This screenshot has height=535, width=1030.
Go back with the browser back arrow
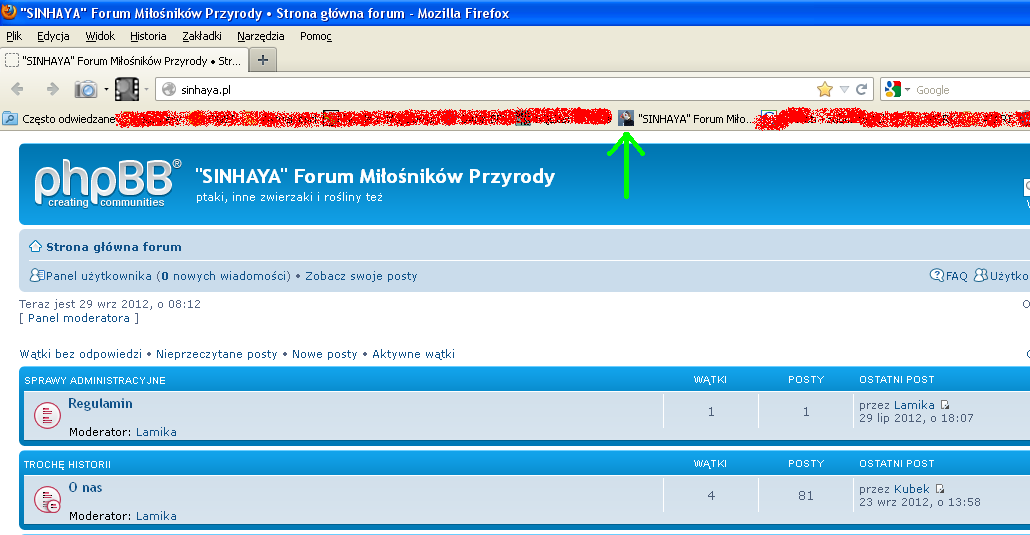click(18, 89)
